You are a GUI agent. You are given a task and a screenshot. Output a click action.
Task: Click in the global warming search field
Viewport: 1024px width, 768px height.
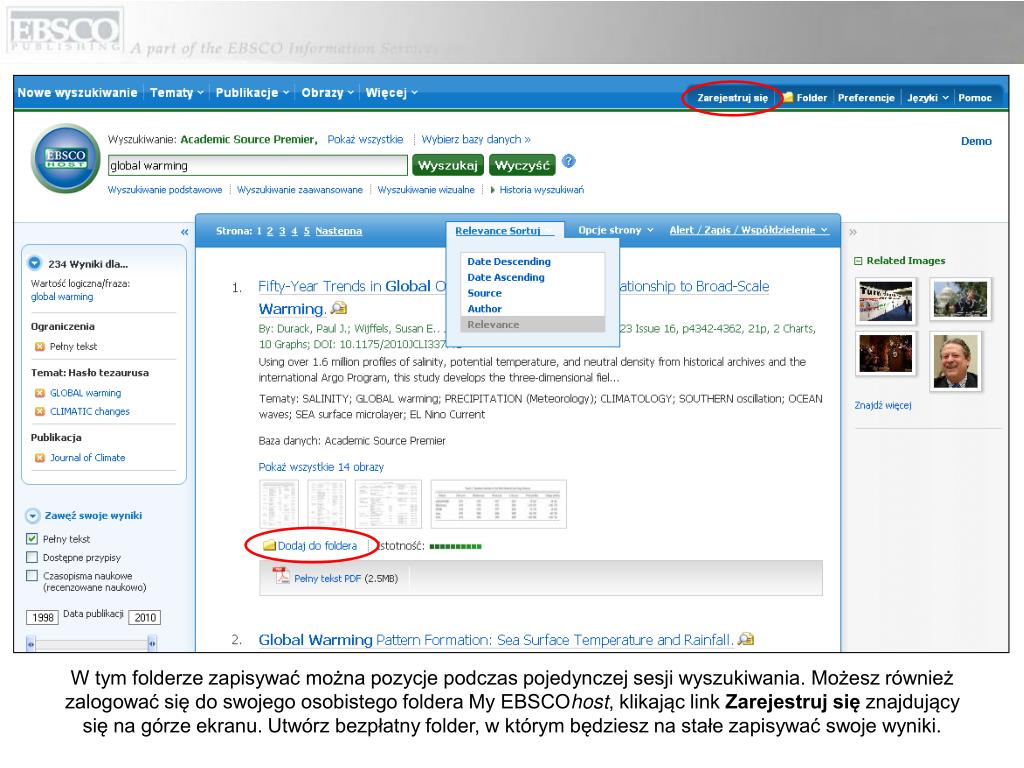pos(257,166)
